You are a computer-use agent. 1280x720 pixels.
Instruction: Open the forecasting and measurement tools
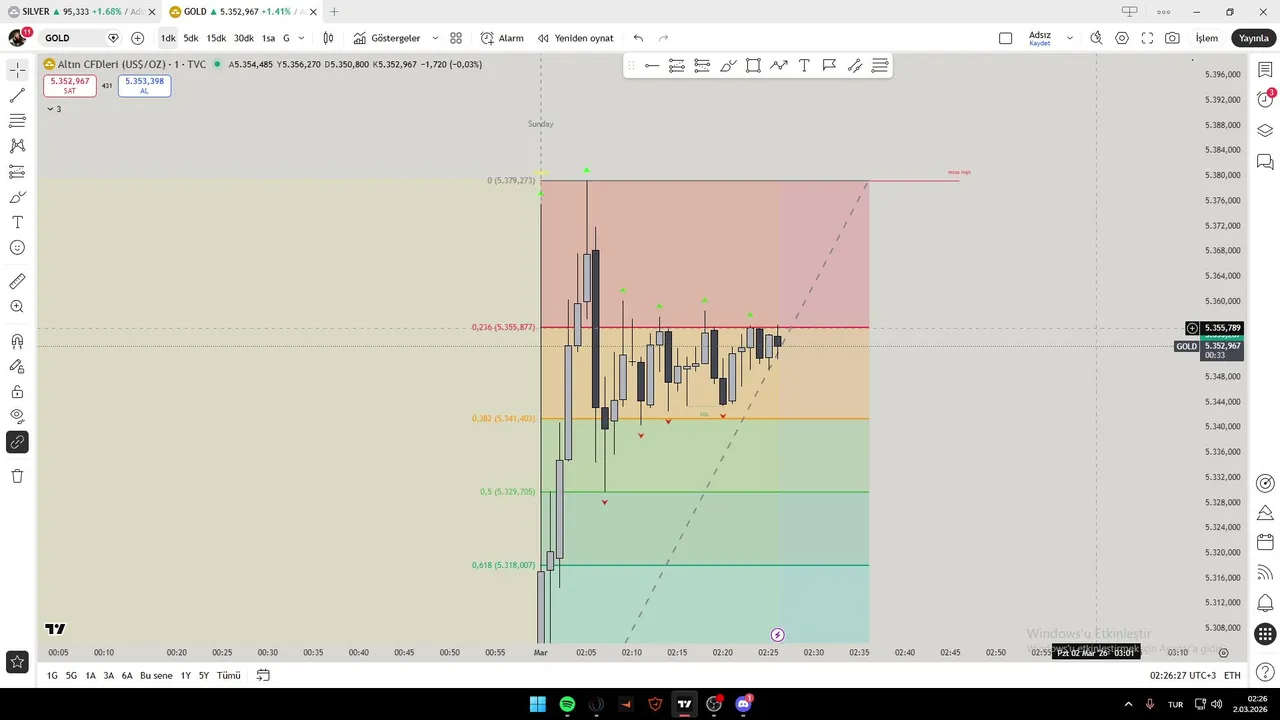(x=17, y=172)
